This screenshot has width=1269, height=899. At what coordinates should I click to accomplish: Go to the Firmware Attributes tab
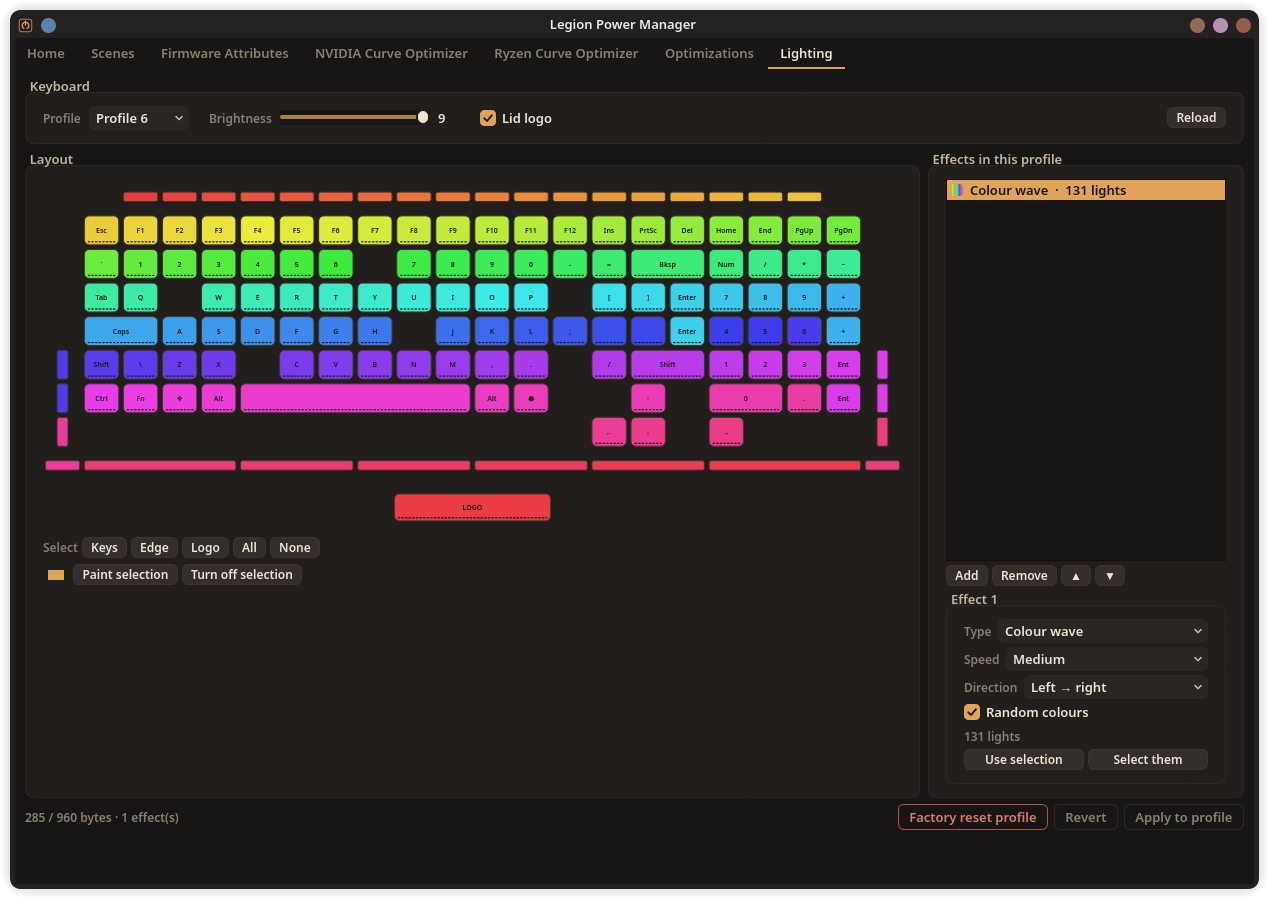(225, 54)
